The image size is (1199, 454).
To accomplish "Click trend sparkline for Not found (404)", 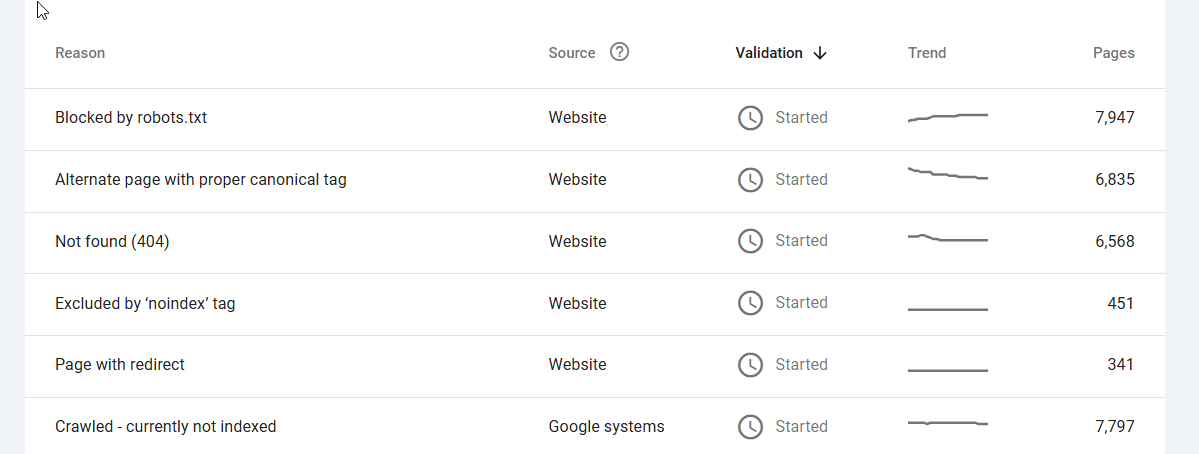I will [947, 238].
